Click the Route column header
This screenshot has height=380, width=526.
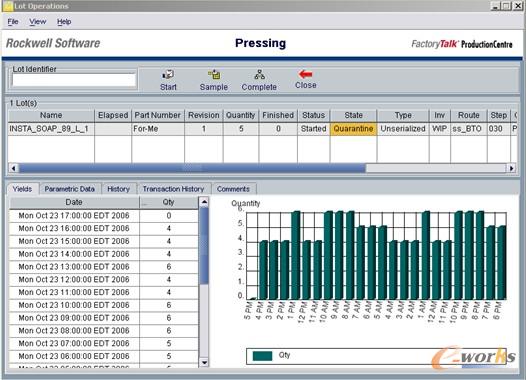pos(469,115)
